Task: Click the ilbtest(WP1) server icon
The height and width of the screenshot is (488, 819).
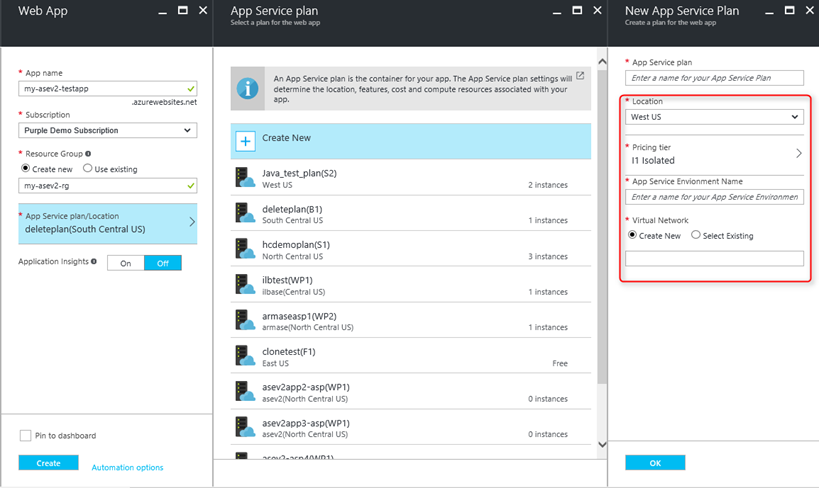Action: coord(244,285)
